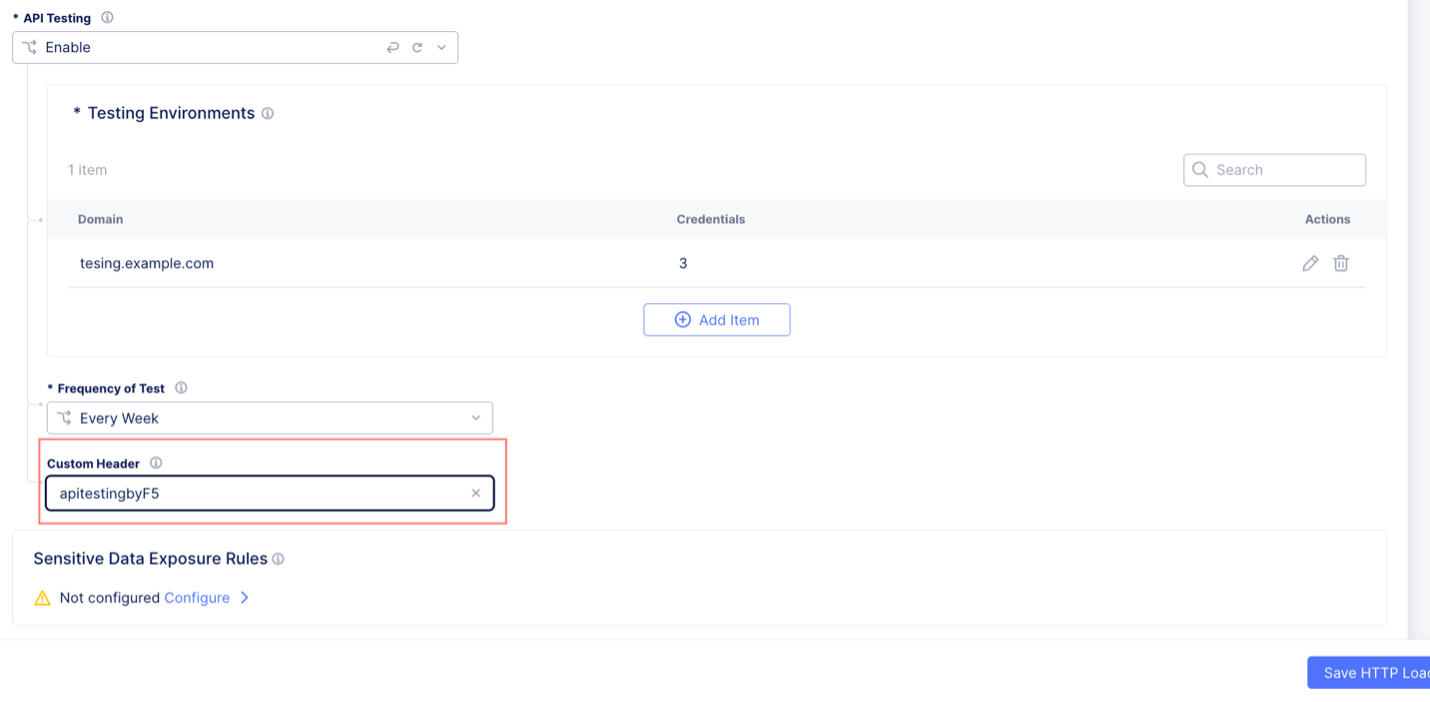Undo the API Testing selection
1430x702 pixels.
[392, 47]
